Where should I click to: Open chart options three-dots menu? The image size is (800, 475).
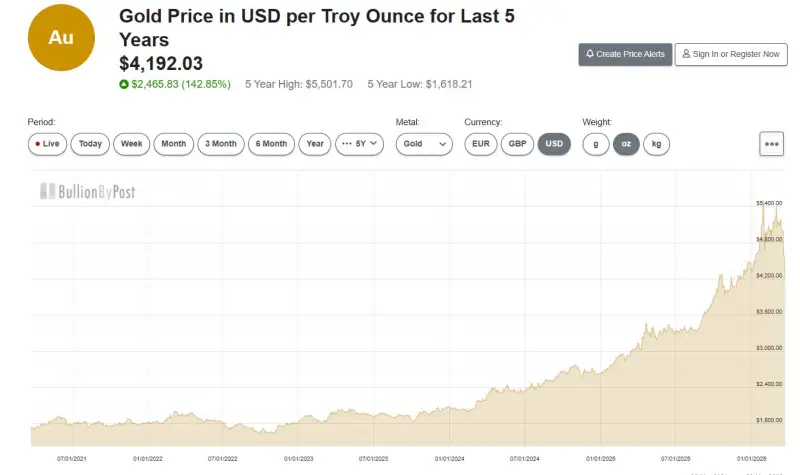(771, 144)
